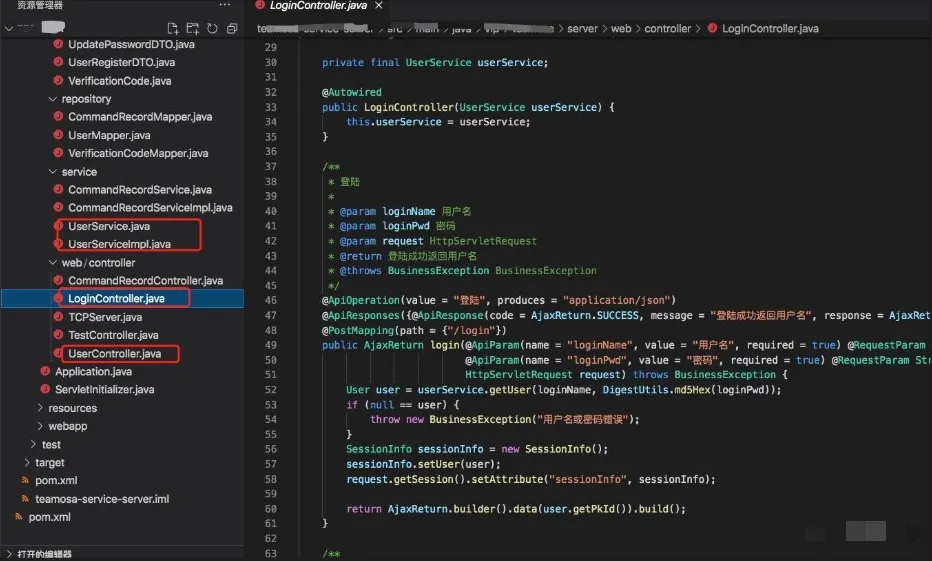Open TCPServer.java file
The width and height of the screenshot is (932, 561).
click(x=105, y=317)
